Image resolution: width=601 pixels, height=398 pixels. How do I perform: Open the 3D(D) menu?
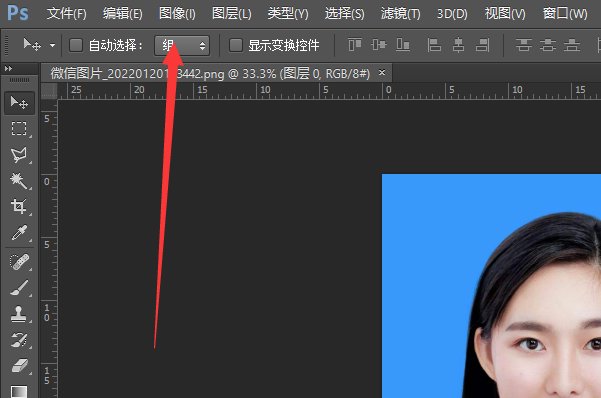tap(452, 14)
